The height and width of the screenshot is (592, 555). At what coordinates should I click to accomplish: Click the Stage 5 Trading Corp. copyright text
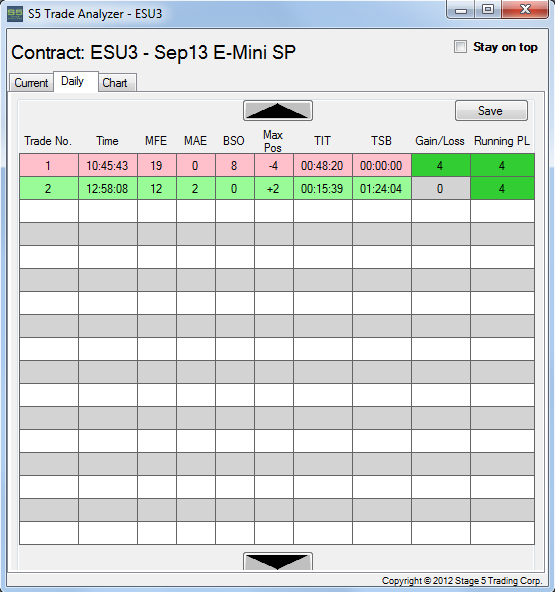click(462, 581)
